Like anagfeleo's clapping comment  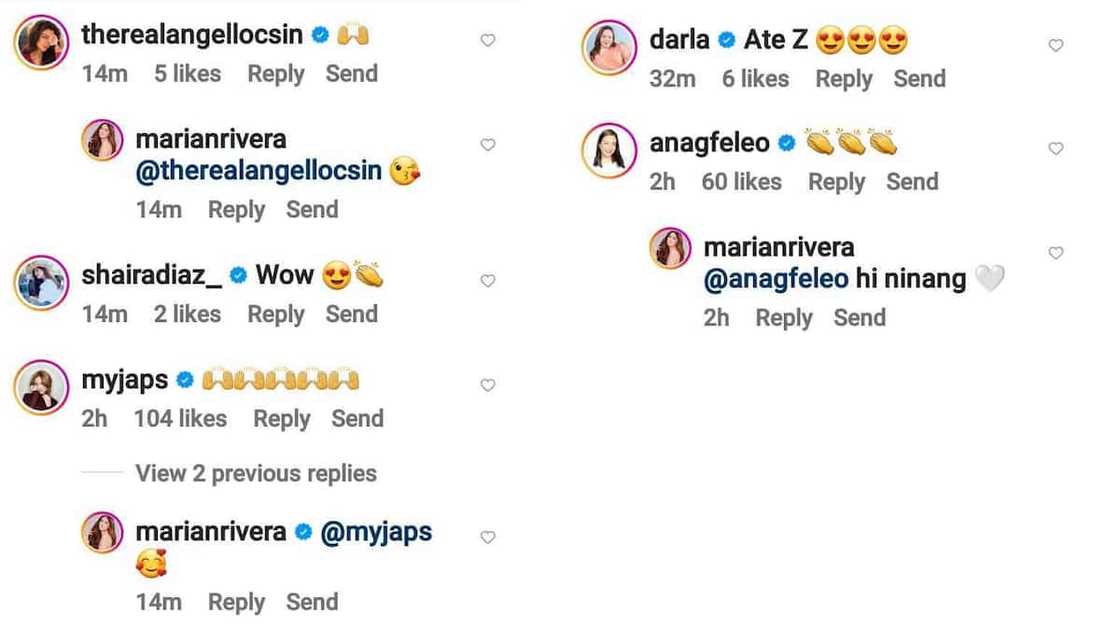(x=1056, y=148)
